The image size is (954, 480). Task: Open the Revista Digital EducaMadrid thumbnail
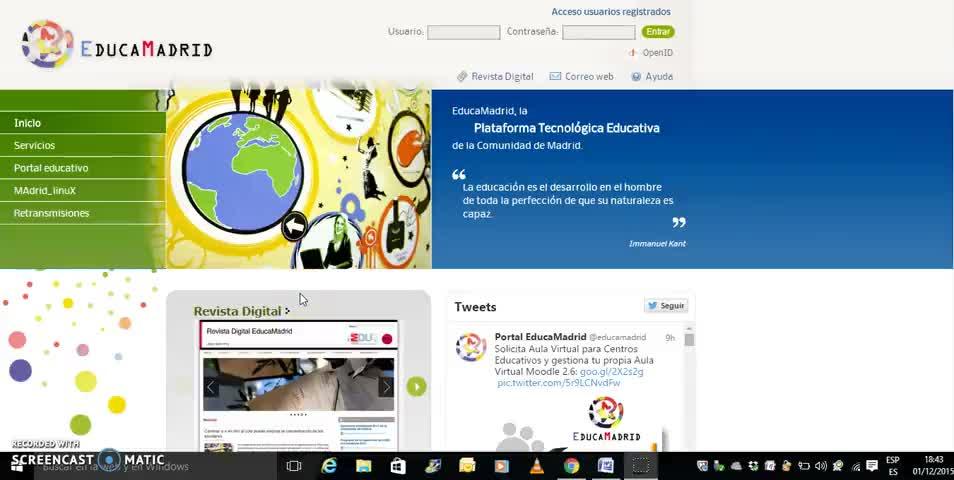coord(299,385)
